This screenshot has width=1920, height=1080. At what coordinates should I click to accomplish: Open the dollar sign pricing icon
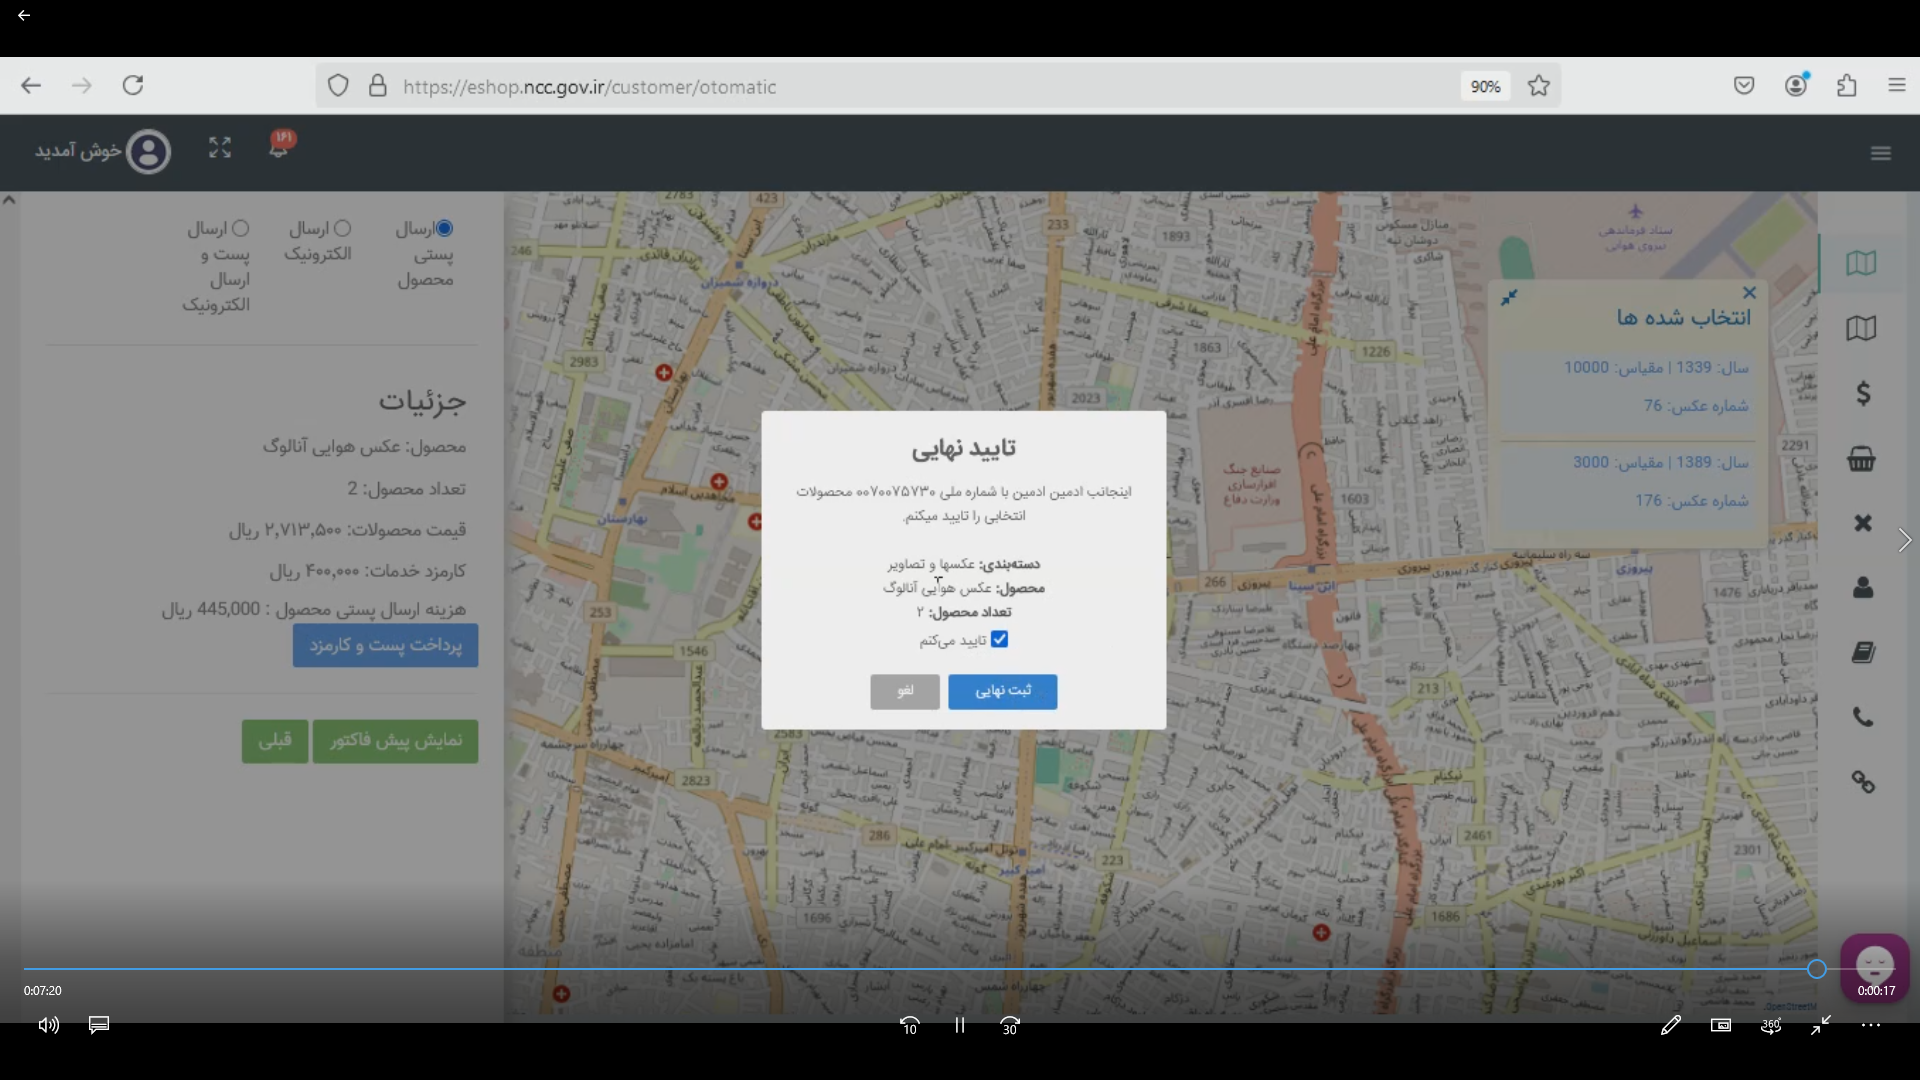1863,393
